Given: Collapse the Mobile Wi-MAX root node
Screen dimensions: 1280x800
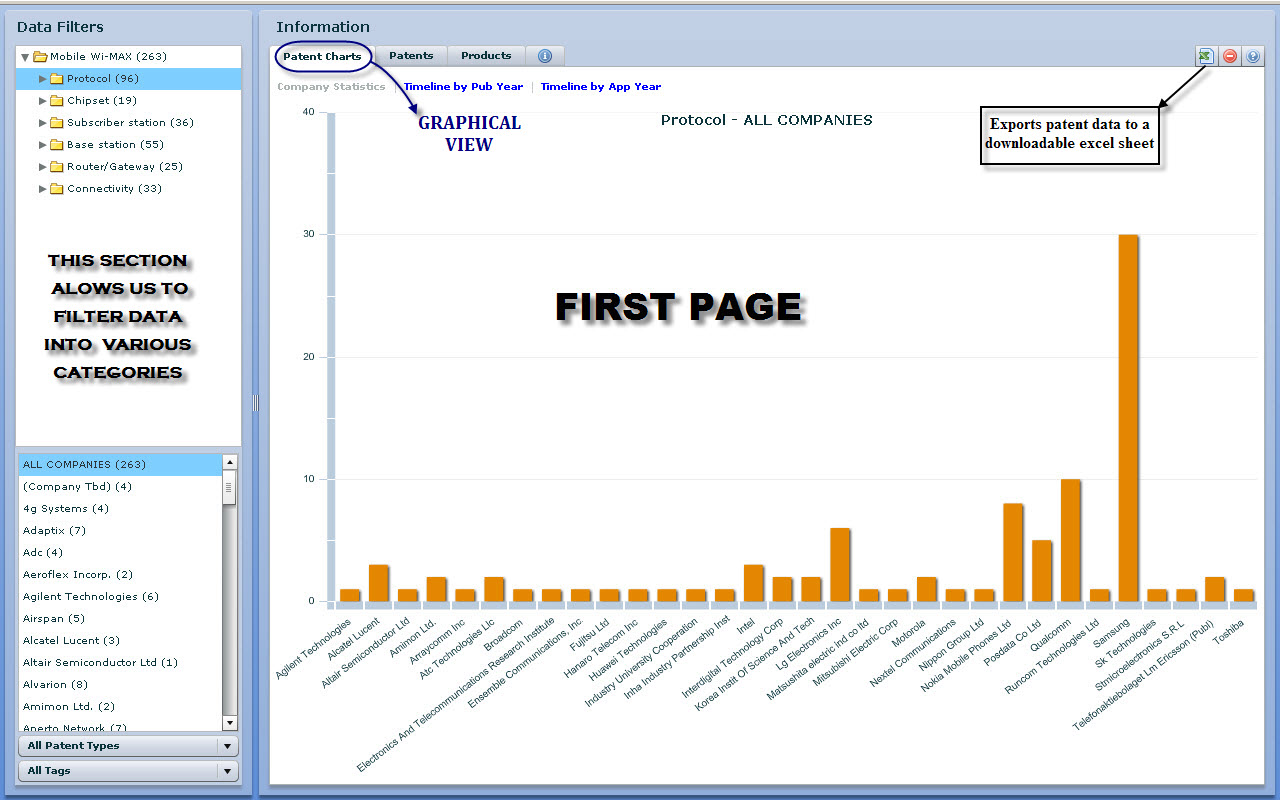Looking at the screenshot, I should click(25, 57).
